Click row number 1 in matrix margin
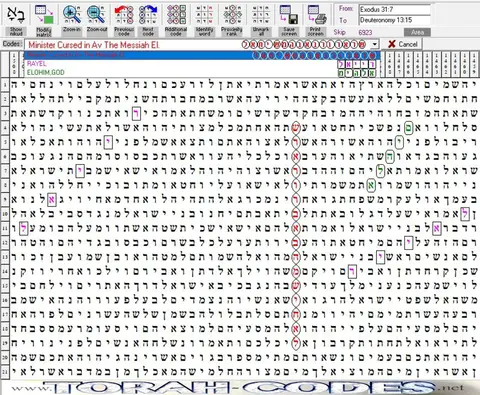Viewport: 480px width, 395px height. coord(5,85)
